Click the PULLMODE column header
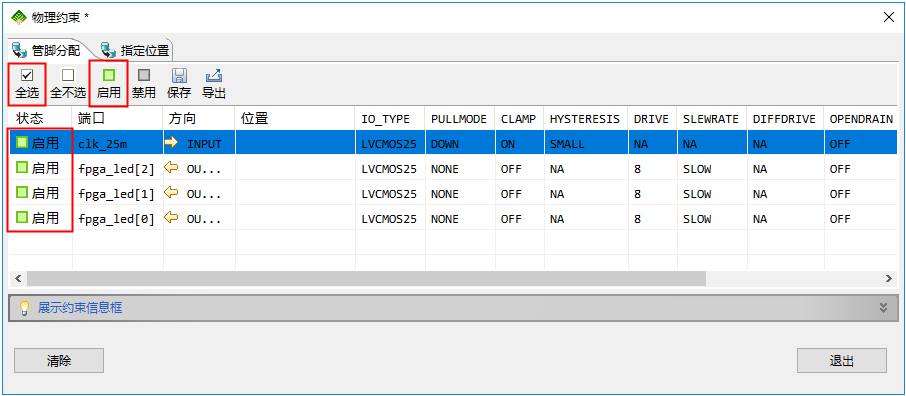906x396 pixels. click(x=460, y=119)
